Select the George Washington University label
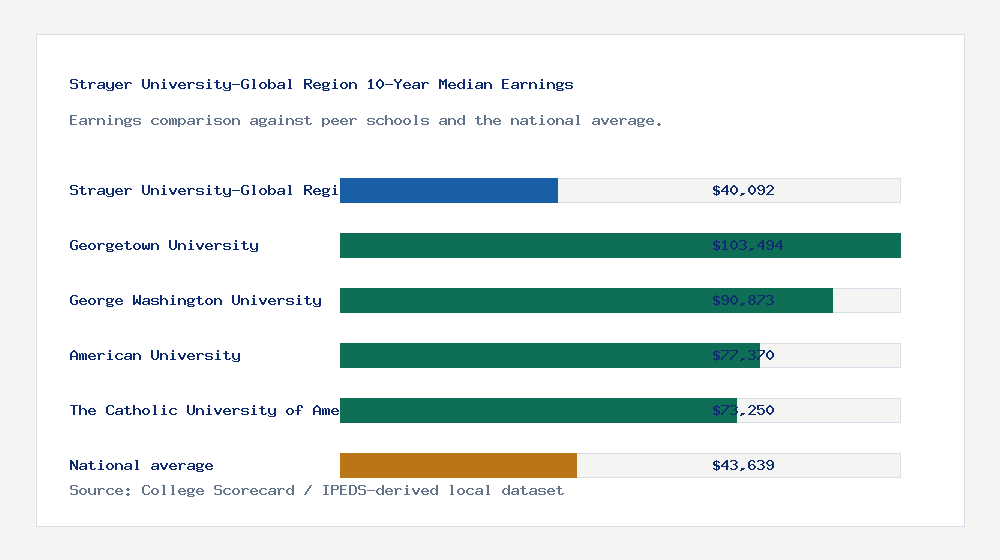The image size is (1000, 560). [195, 300]
